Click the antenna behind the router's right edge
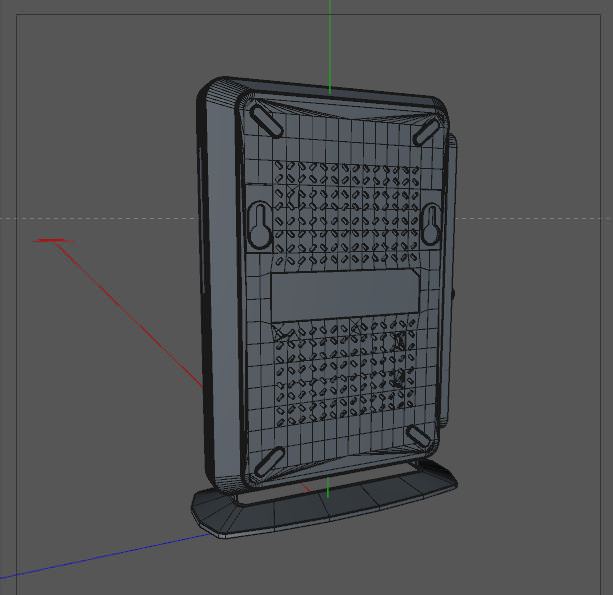 coord(450,280)
